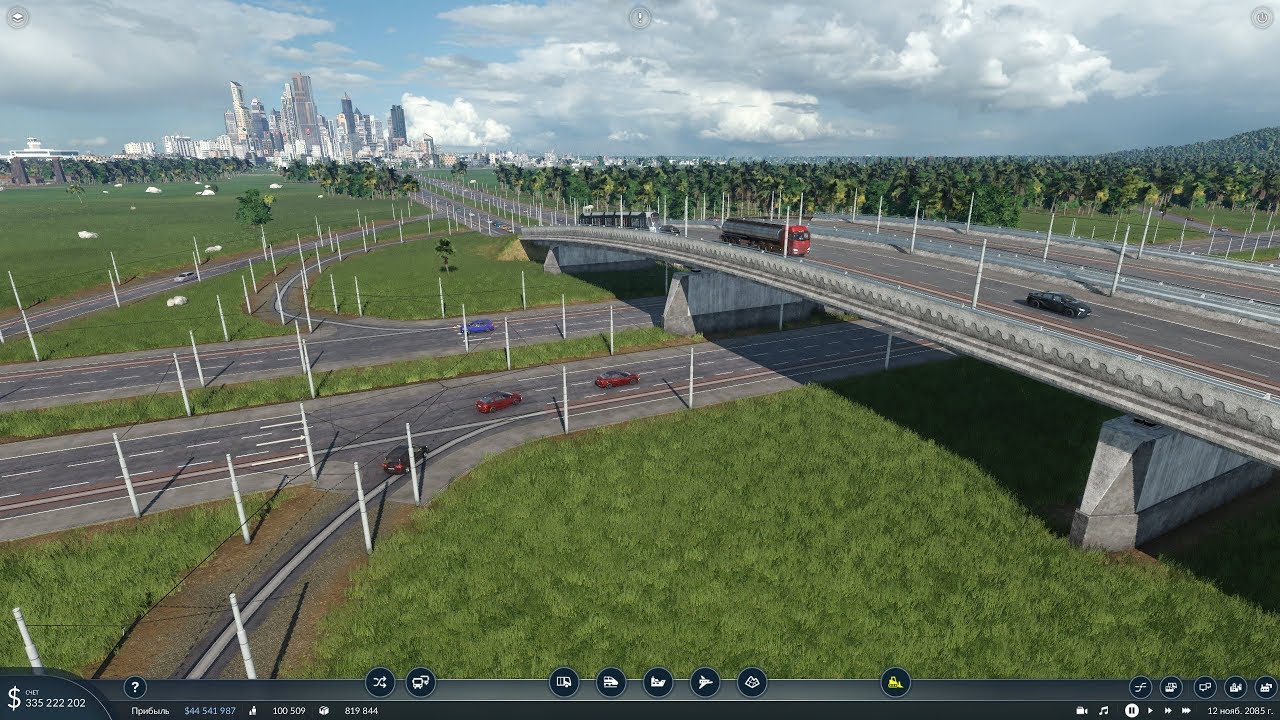Viewport: 1280px width, 720px height.
Task: Open the rail construction train menu
Action: click(x=611, y=682)
